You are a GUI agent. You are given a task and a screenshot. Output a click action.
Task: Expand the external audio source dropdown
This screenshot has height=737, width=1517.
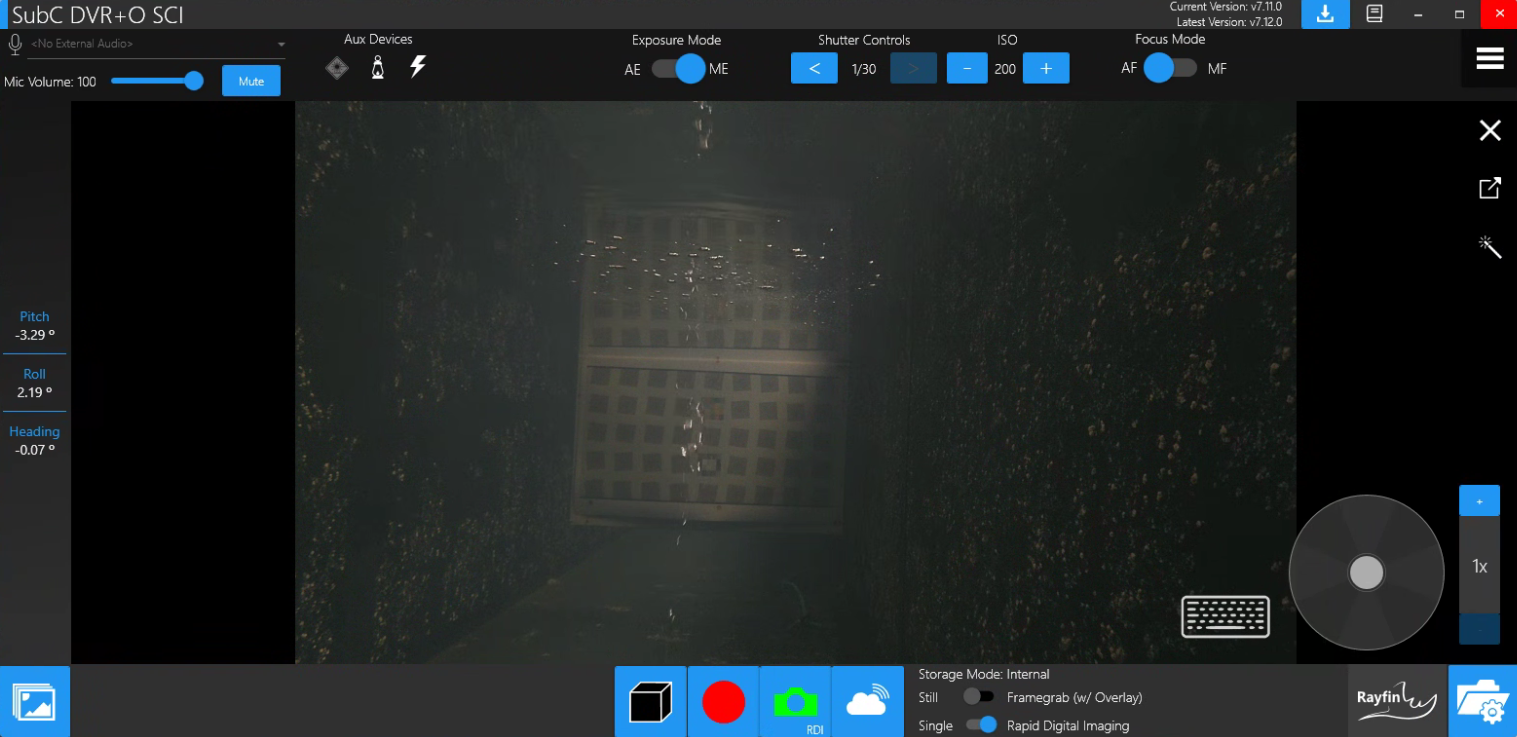click(281, 45)
